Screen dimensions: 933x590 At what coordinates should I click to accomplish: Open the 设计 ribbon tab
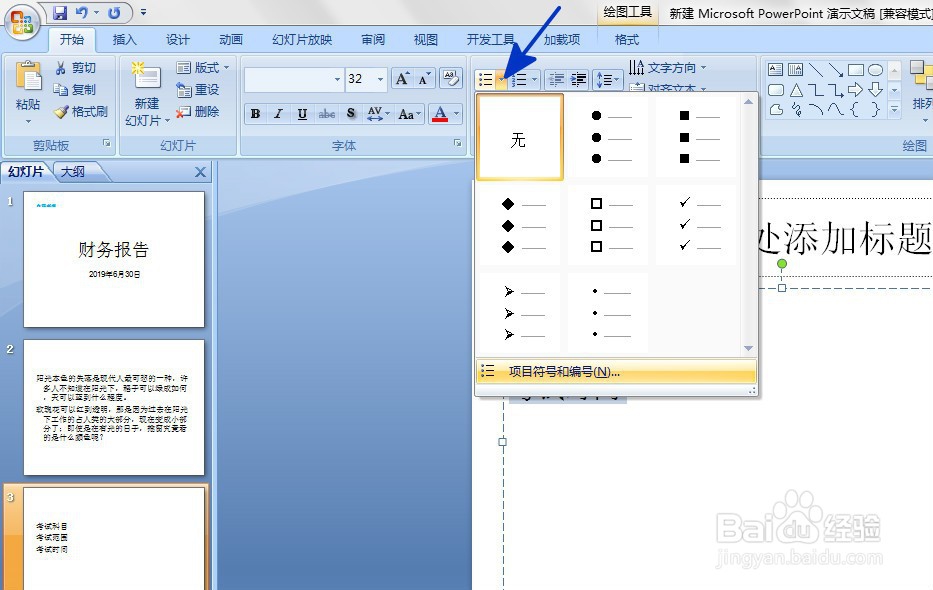(177, 40)
